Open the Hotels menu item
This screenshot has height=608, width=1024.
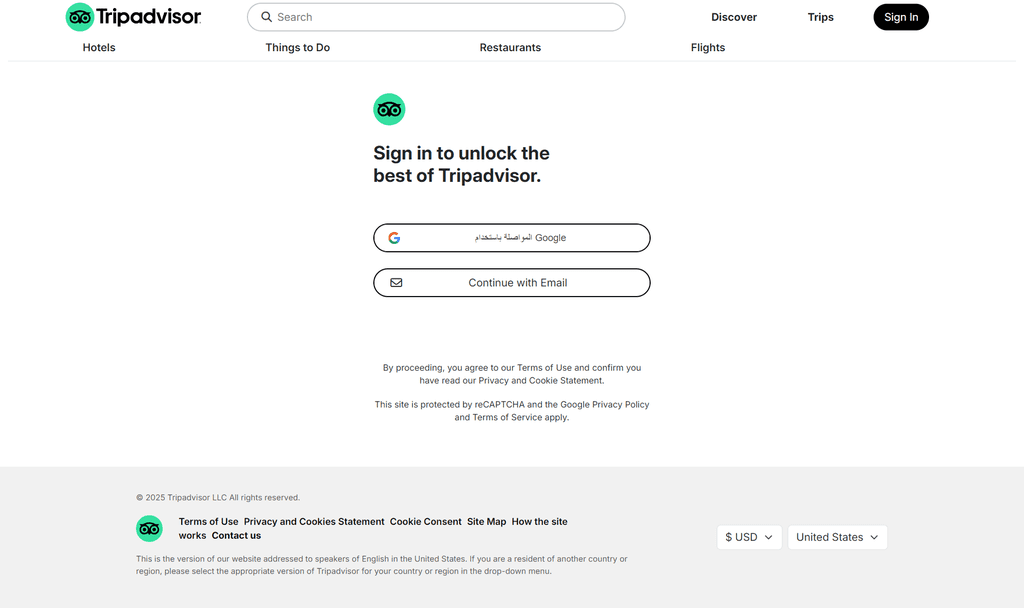click(x=99, y=48)
